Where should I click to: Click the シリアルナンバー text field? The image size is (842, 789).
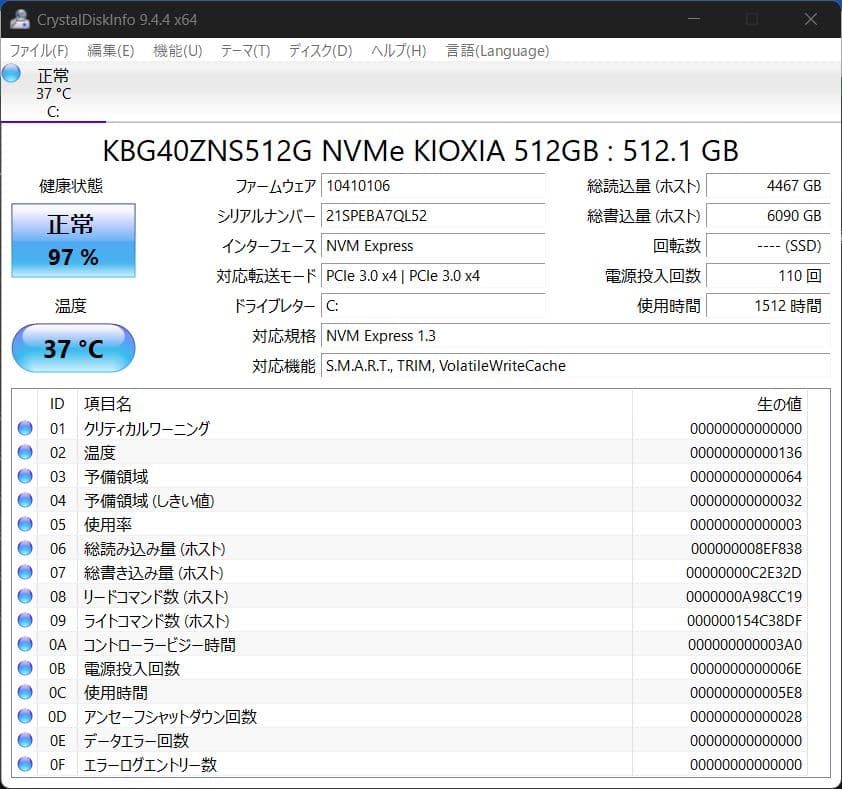click(434, 216)
